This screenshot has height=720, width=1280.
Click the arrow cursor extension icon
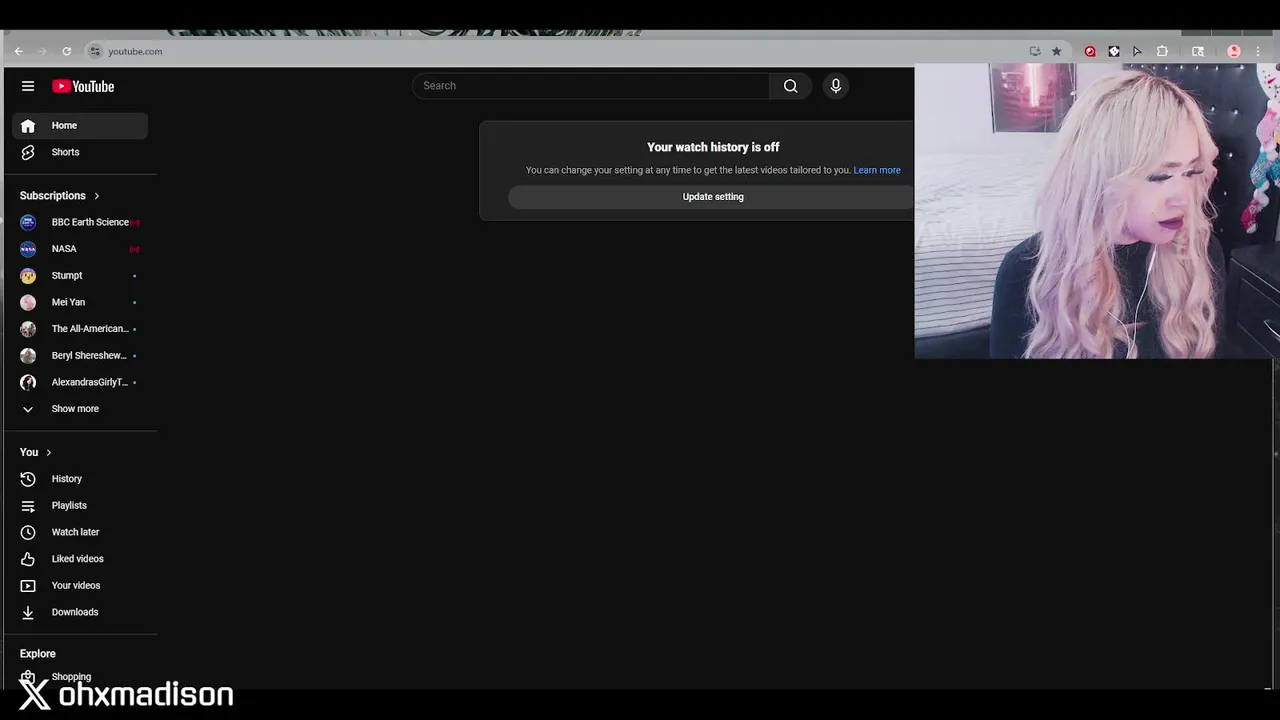click(1137, 51)
